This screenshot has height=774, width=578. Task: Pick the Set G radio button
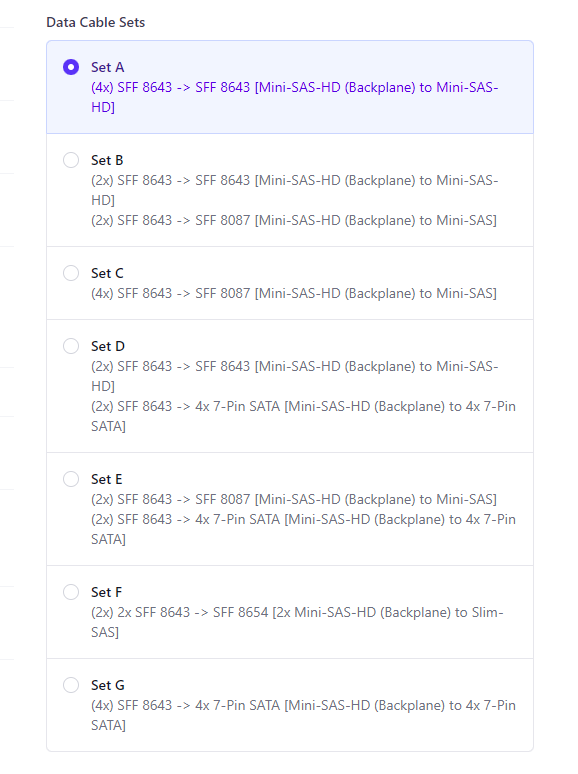[x=71, y=685]
